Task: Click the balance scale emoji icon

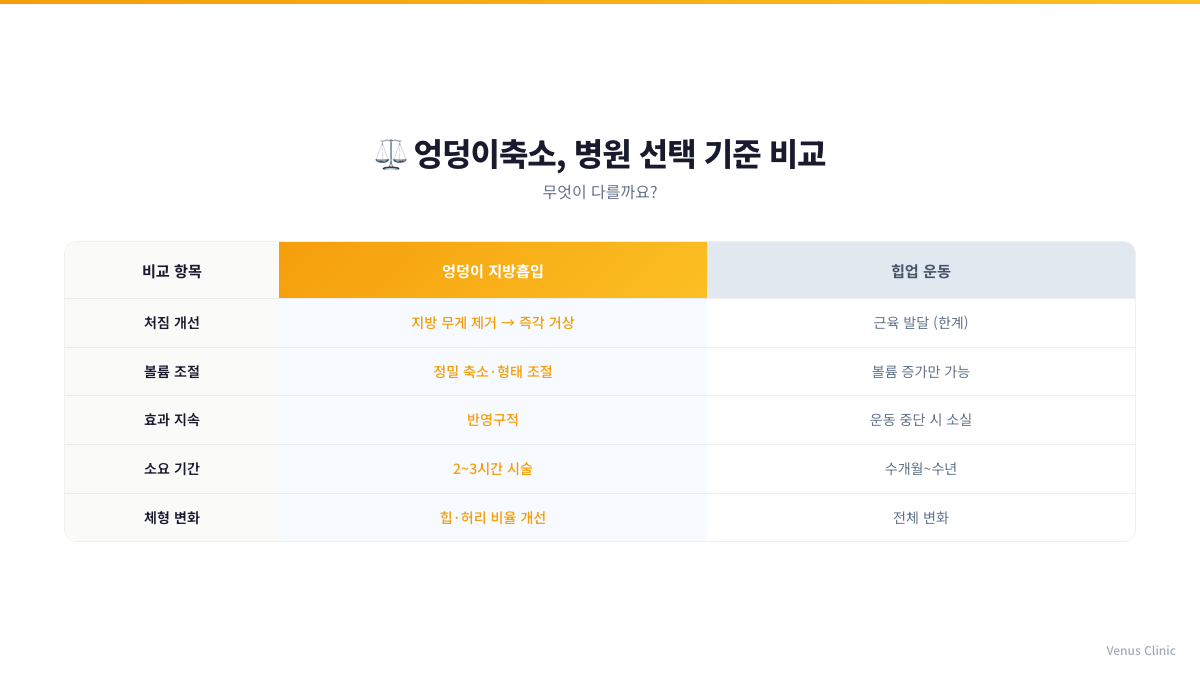Action: pyautogui.click(x=391, y=154)
